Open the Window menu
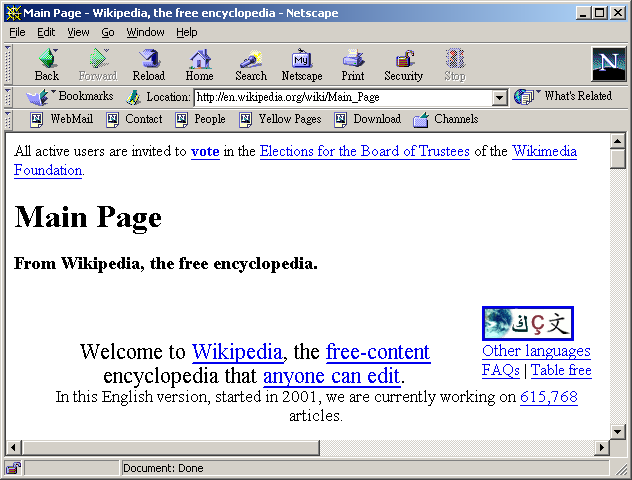The image size is (632, 480). point(146,32)
